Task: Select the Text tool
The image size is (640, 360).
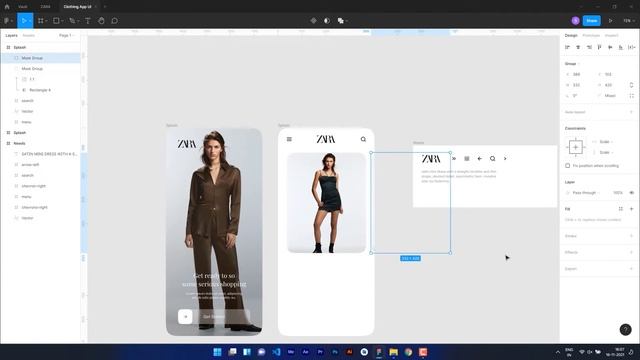Action: point(88,21)
